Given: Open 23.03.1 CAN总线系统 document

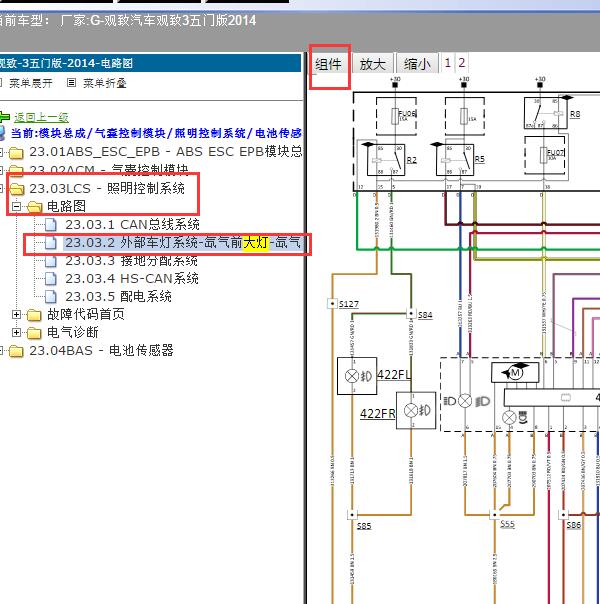Looking at the screenshot, I should click(x=132, y=225).
